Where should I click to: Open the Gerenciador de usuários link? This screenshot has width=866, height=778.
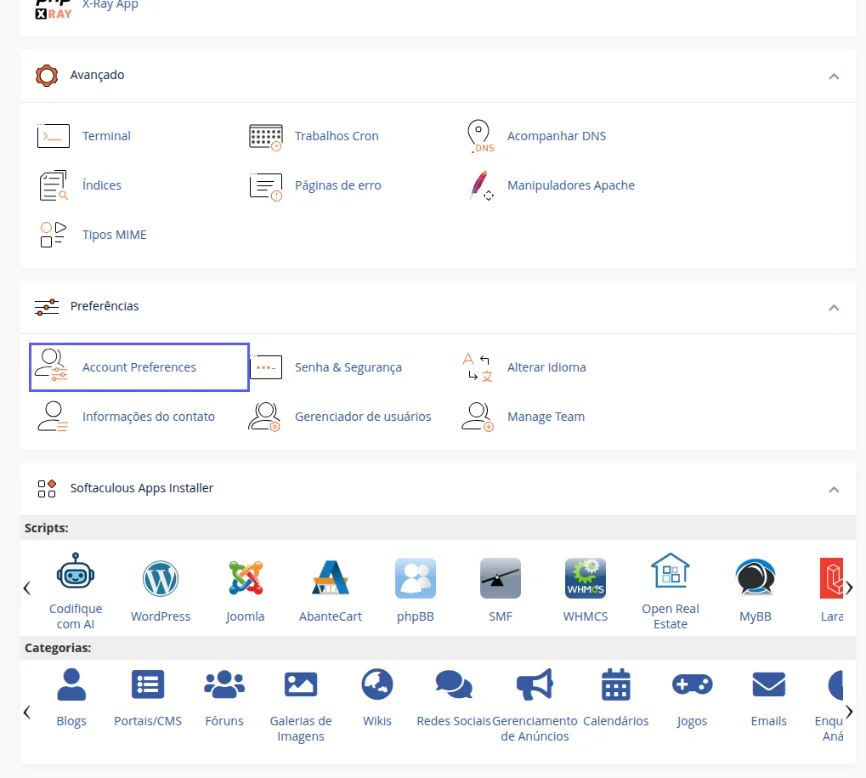[x=363, y=416]
